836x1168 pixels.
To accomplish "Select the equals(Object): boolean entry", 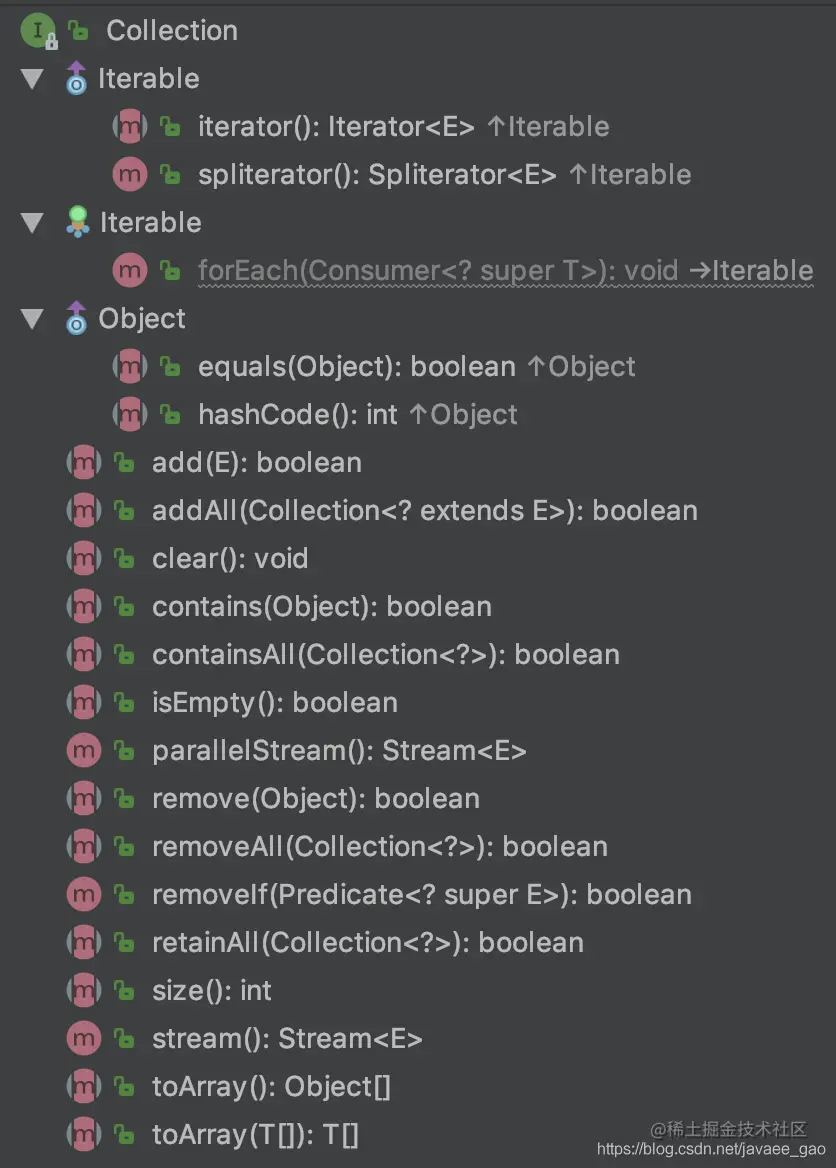I will point(417,367).
